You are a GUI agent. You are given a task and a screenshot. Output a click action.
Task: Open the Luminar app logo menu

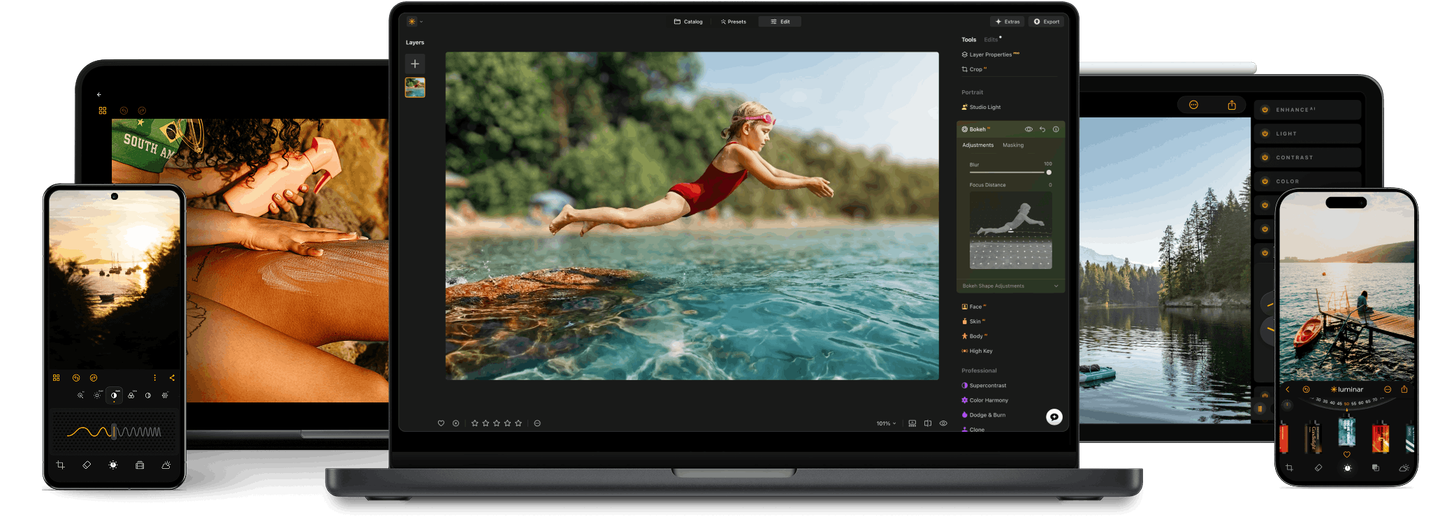414,21
